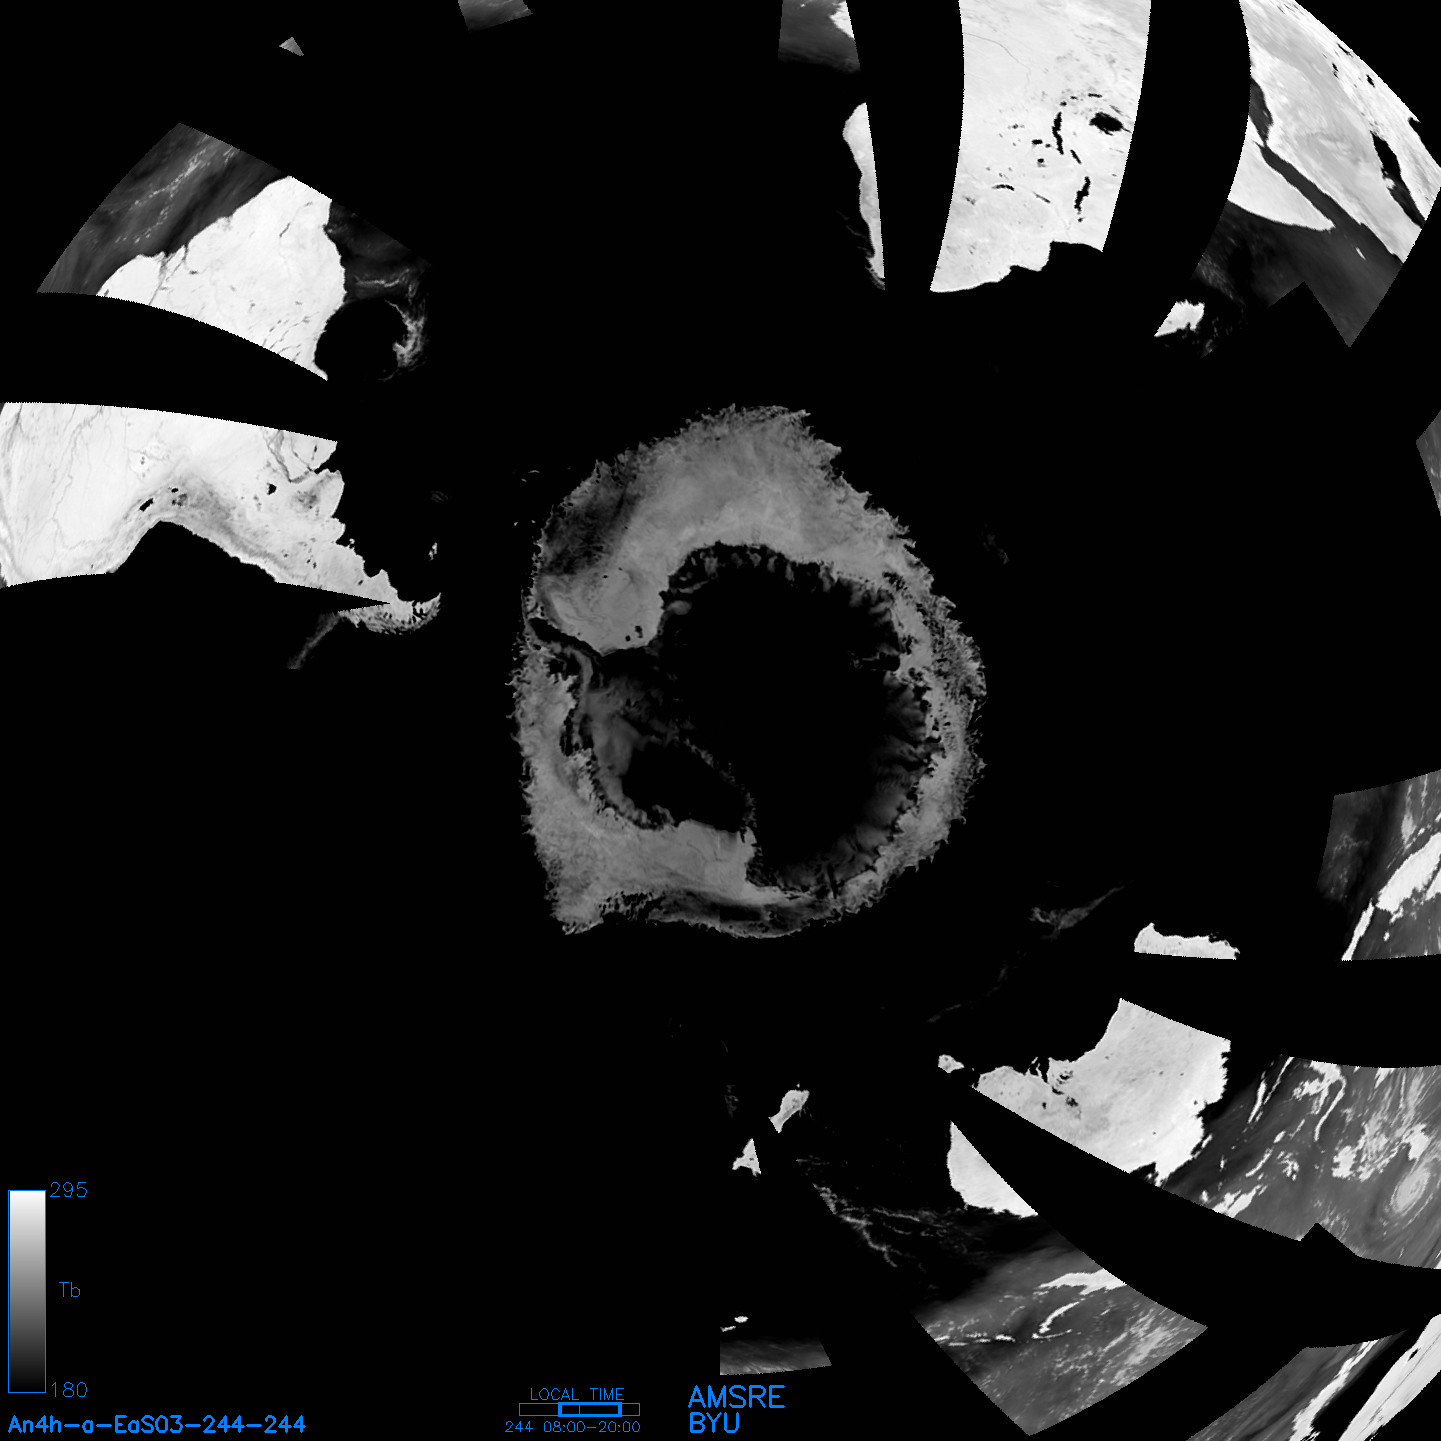Click the 180 minimum scale value
1441x1441 pixels.
(69, 1390)
